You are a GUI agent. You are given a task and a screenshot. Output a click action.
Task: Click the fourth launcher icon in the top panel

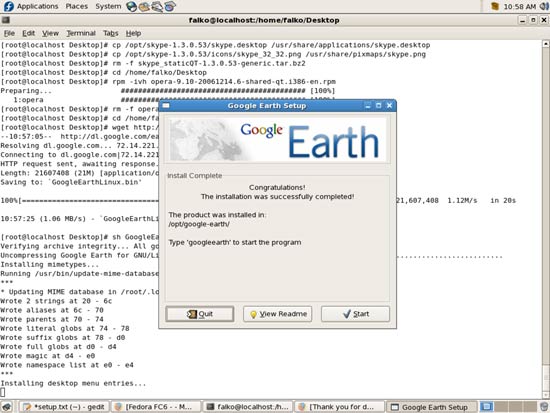tap(170, 6)
